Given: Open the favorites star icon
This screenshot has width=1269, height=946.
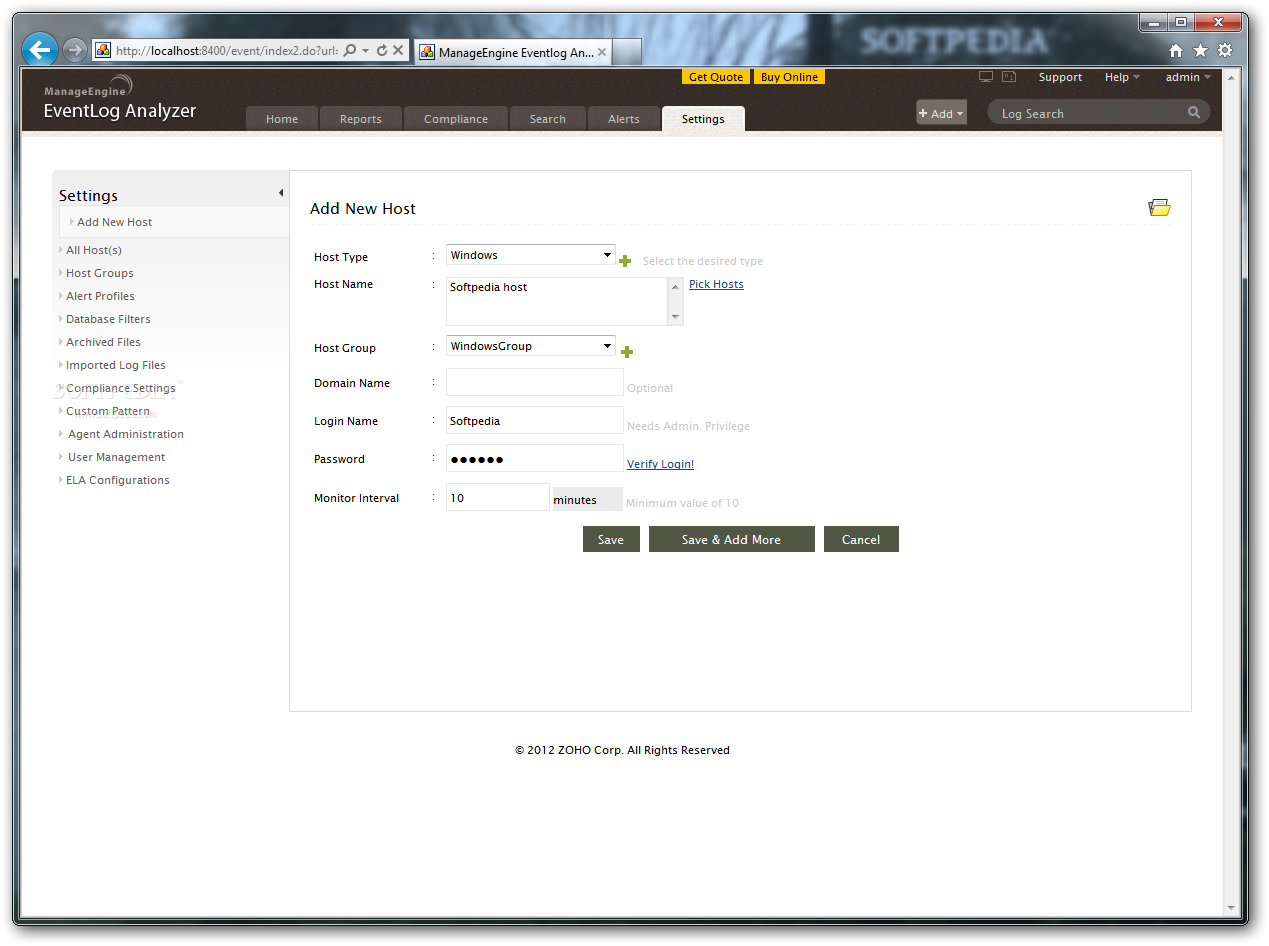Looking at the screenshot, I should click(x=1200, y=51).
